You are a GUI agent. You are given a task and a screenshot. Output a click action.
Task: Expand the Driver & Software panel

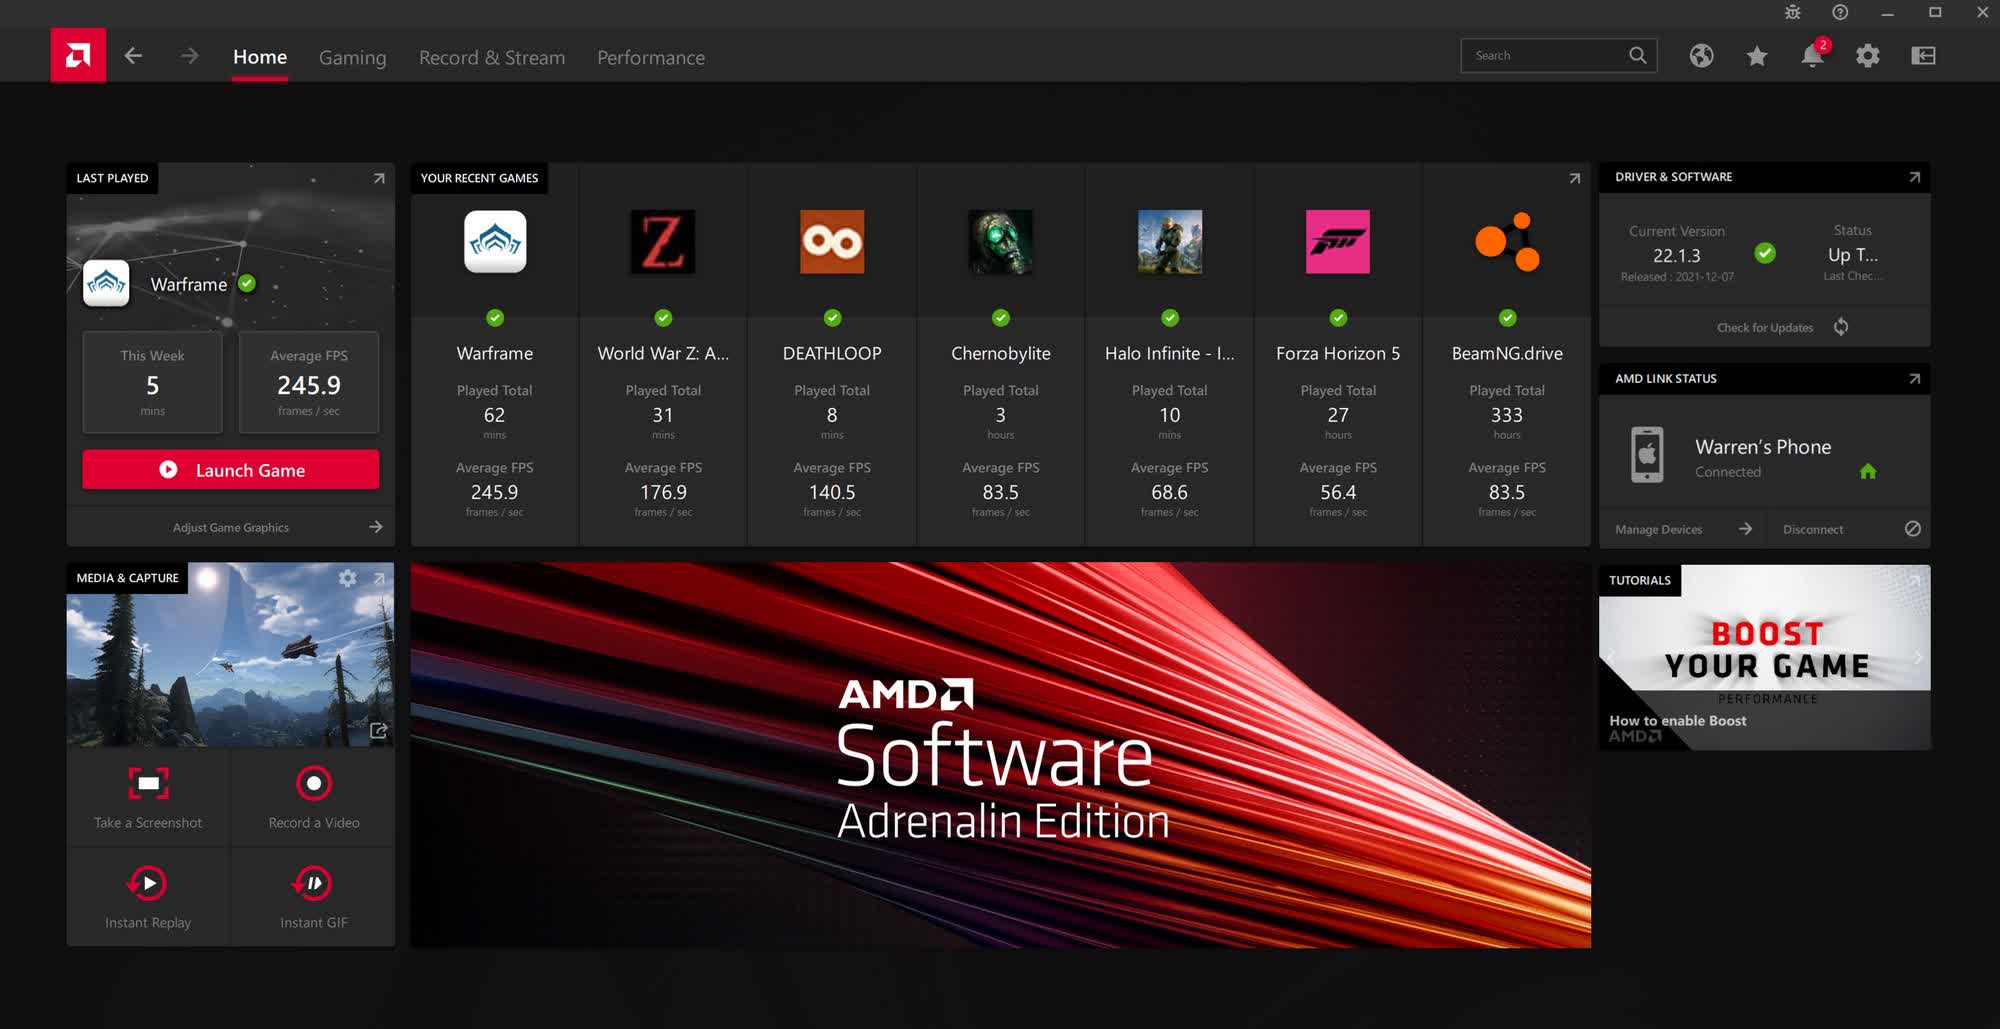(x=1913, y=177)
